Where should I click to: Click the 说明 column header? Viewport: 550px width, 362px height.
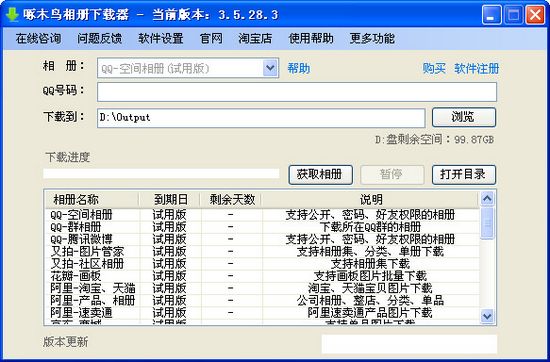371,200
